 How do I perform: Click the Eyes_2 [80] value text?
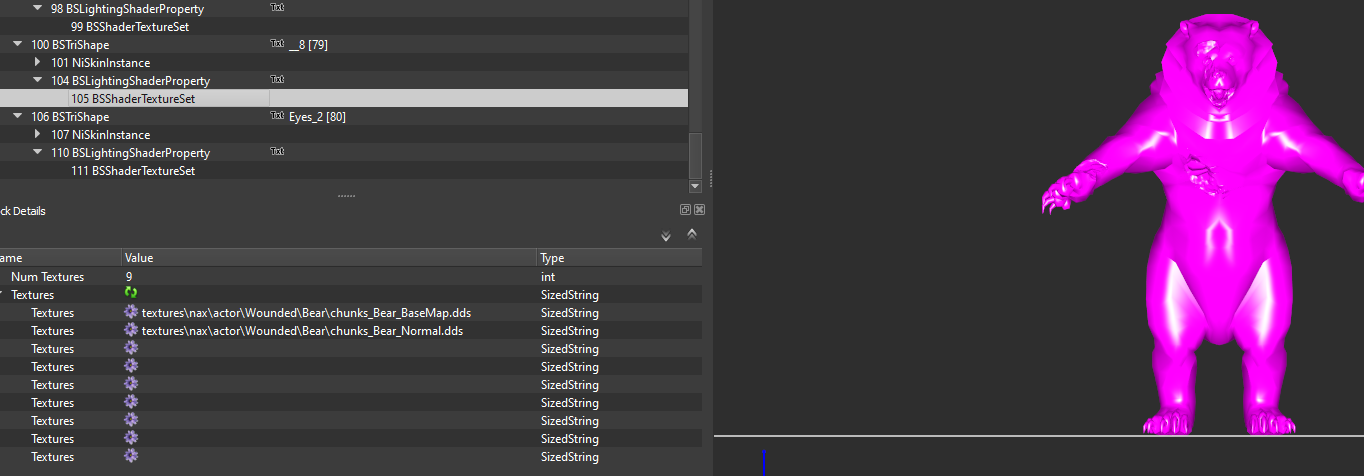pos(318,117)
